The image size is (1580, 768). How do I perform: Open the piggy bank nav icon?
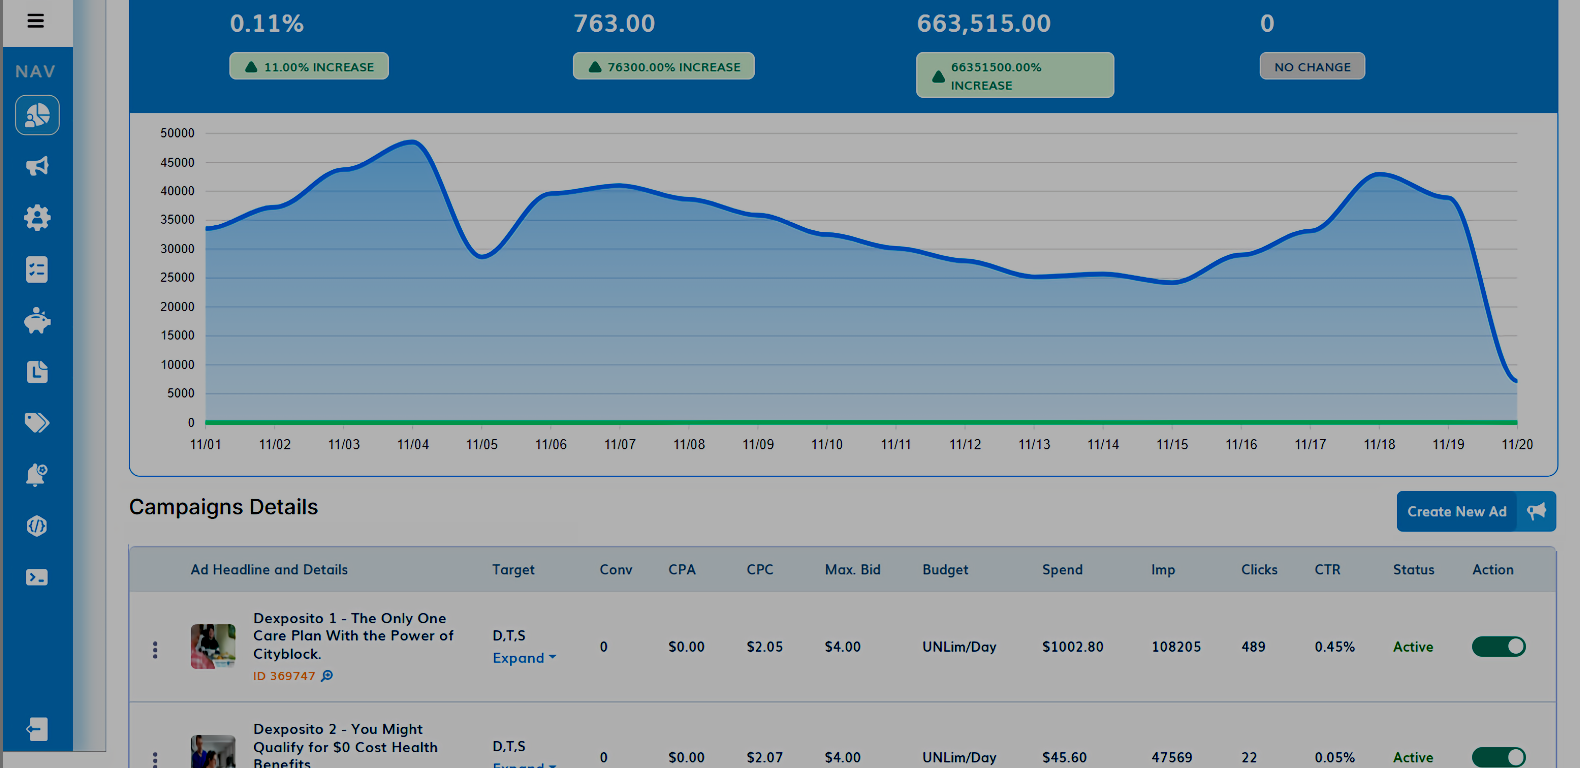coord(37,321)
